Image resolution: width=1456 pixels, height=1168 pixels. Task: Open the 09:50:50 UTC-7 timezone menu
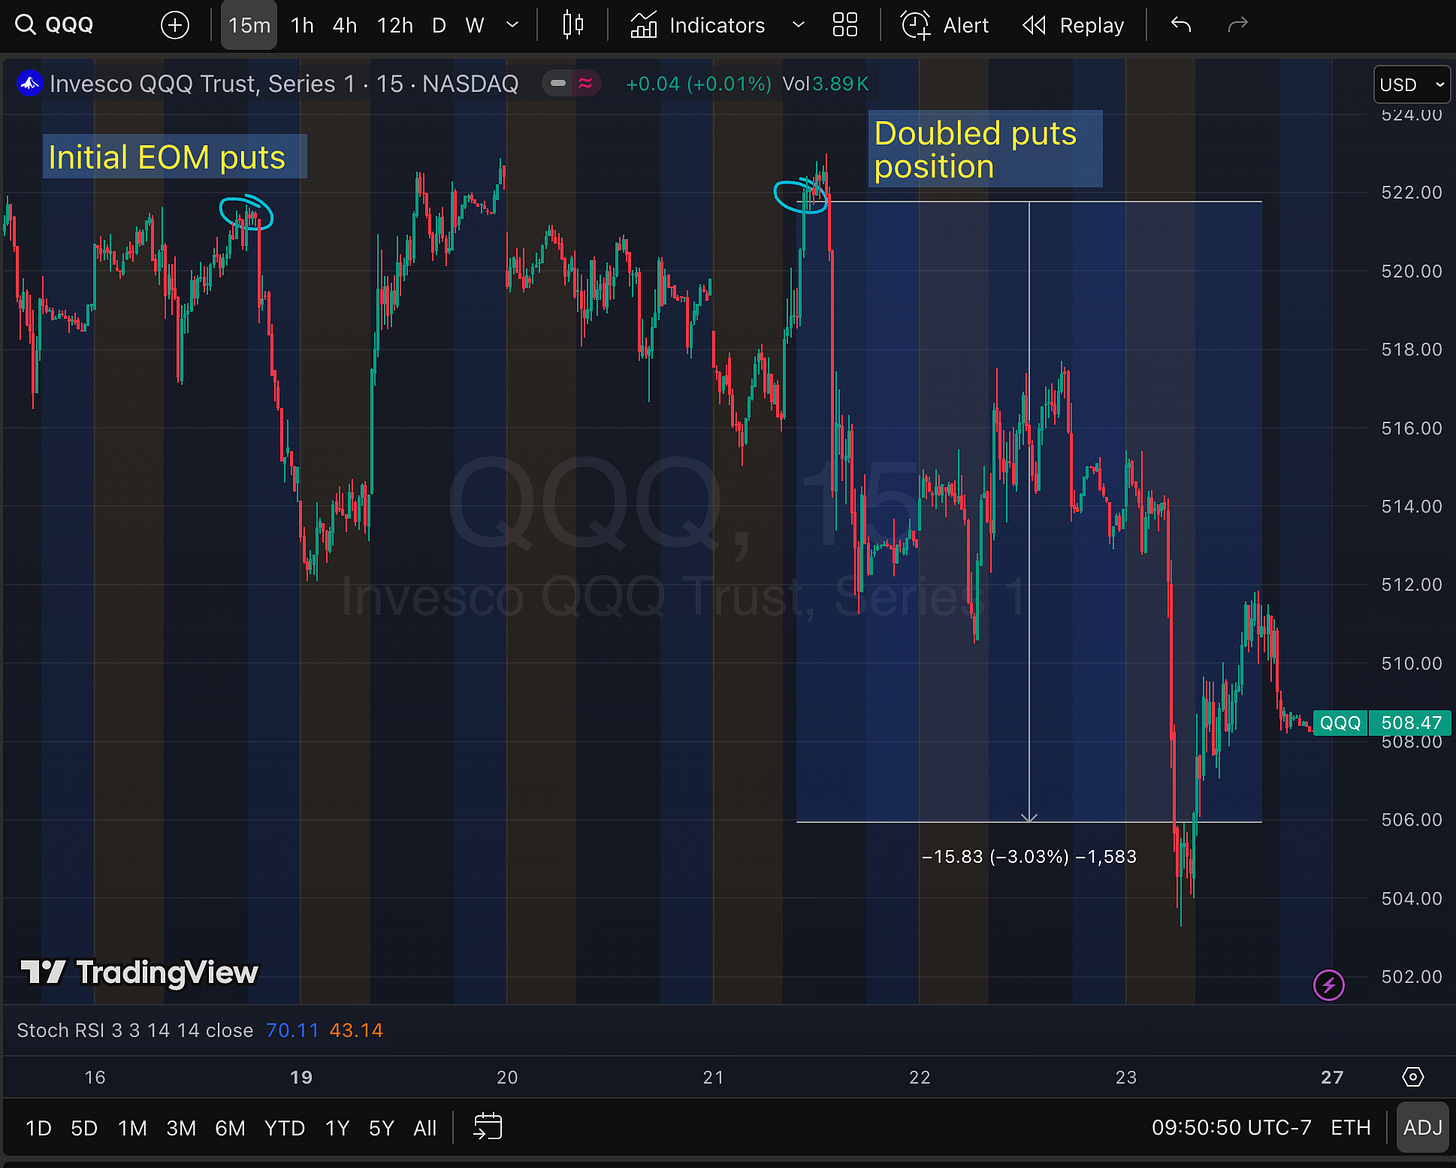click(x=1231, y=1128)
